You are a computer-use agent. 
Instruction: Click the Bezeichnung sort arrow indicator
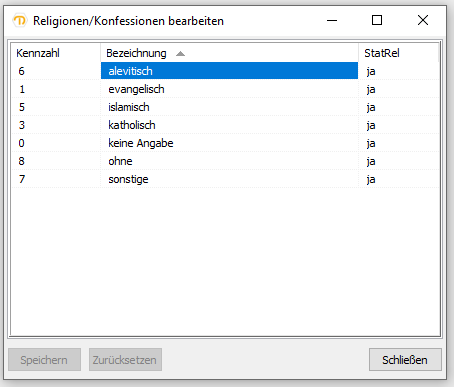pyautogui.click(x=180, y=53)
